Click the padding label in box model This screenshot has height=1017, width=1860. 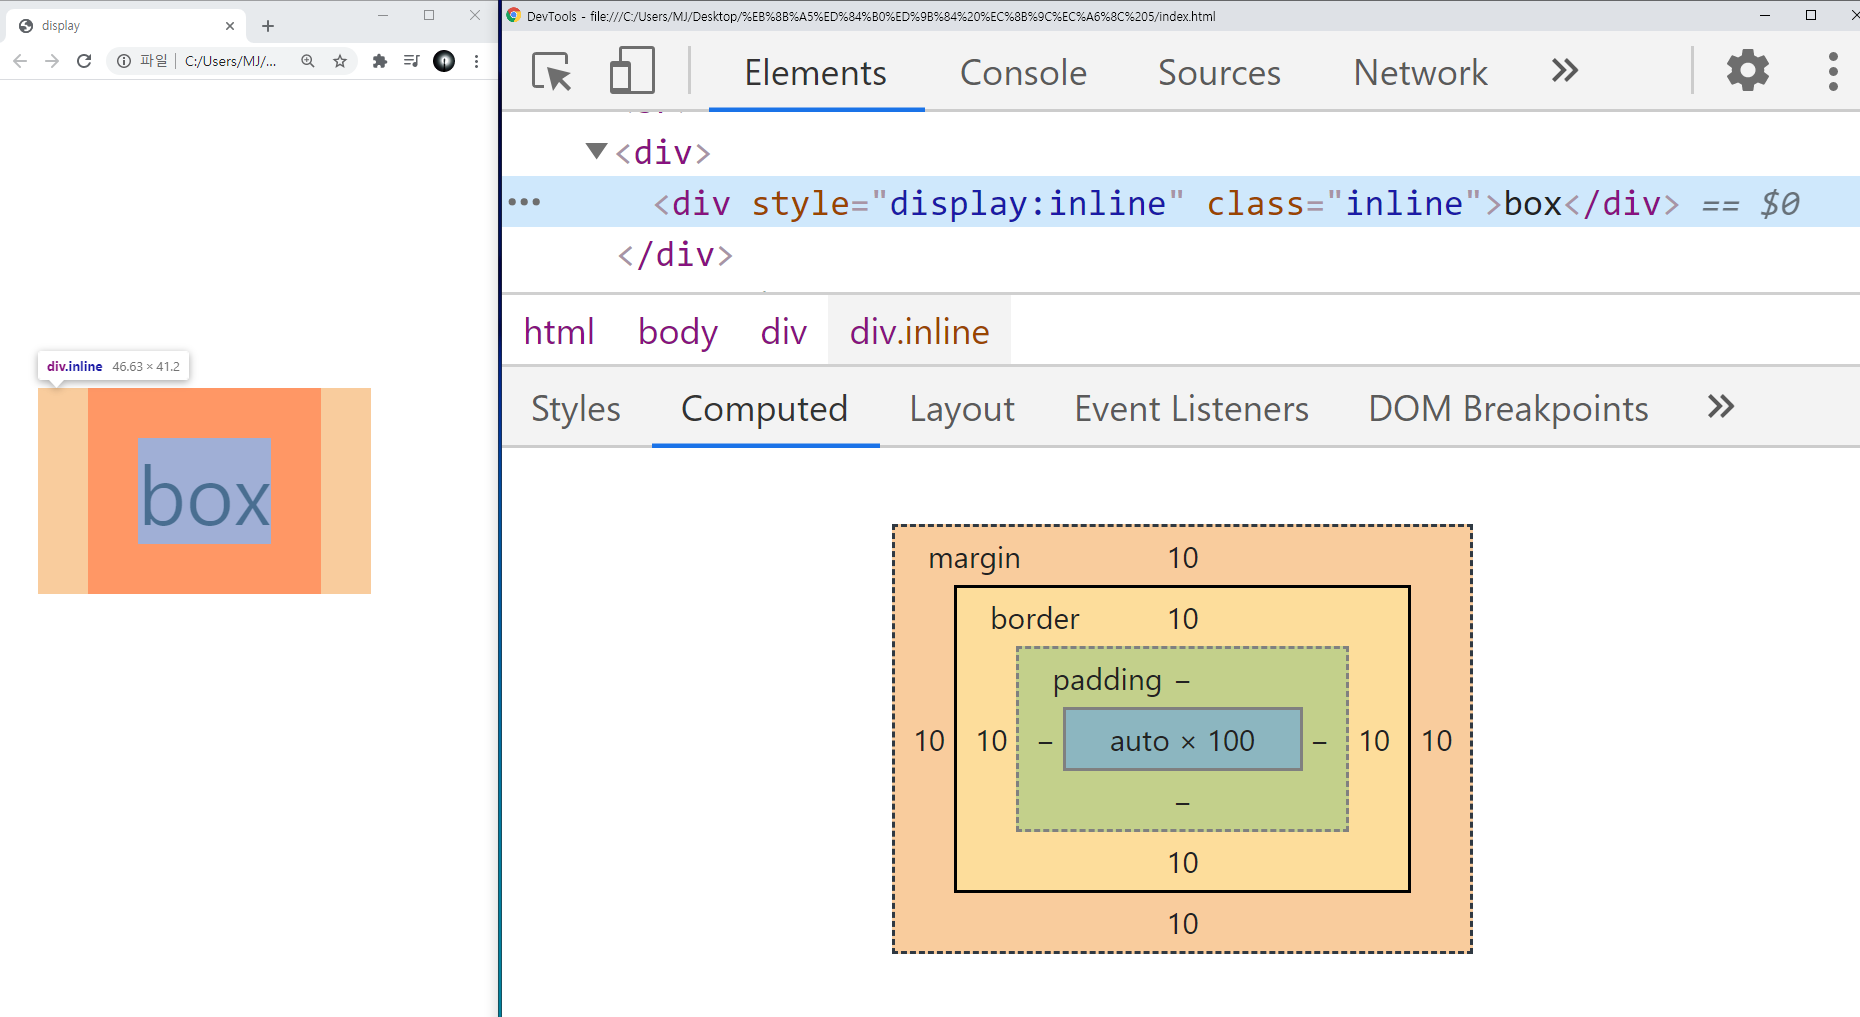tap(1107, 681)
